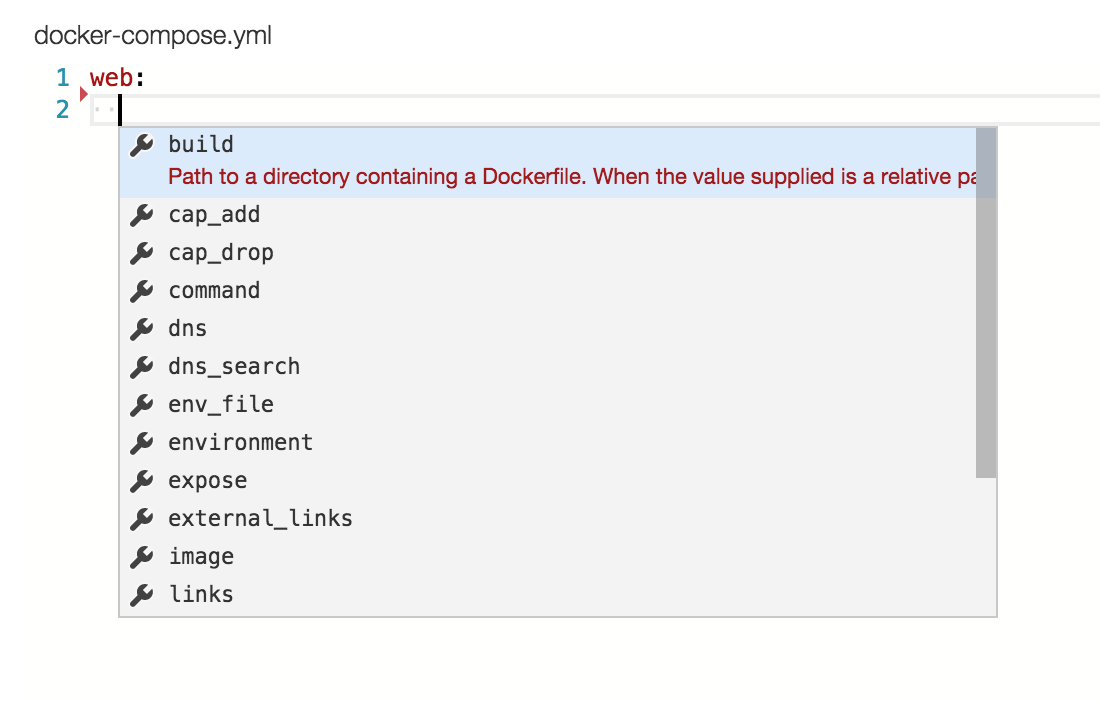Screen dimensions: 1100x702
Task: Click line number 1 in the gutter
Action: (x=63, y=78)
